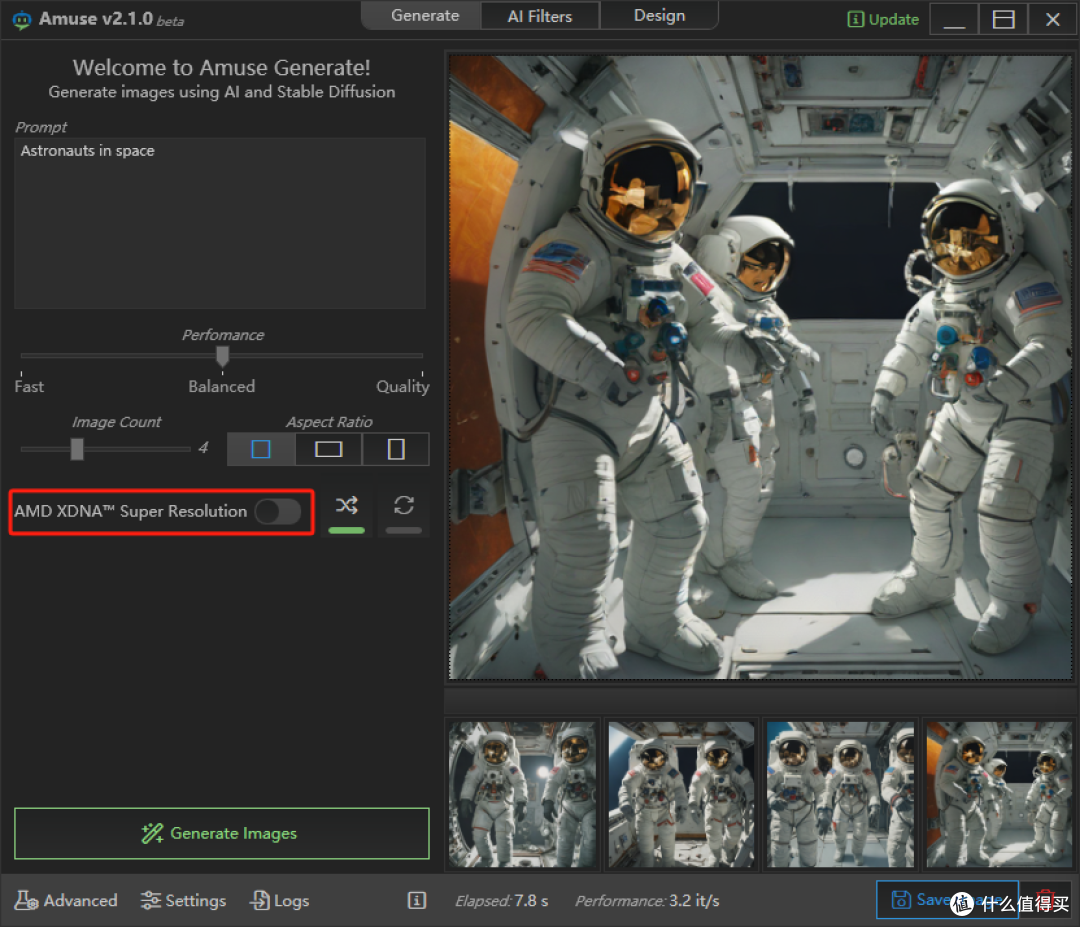Click the red trash delete icon

(1045, 899)
